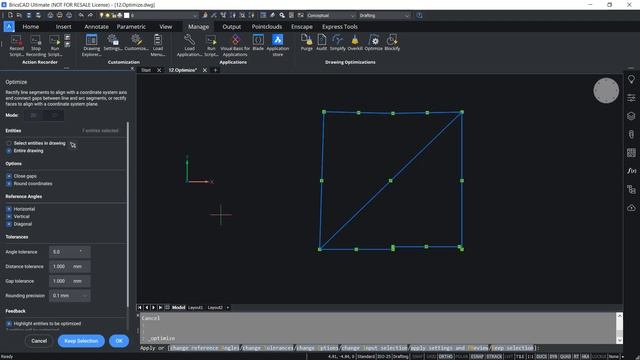This screenshot has width=640, height=360.
Task: Open Visual Basic for Applications
Action: click(235, 45)
